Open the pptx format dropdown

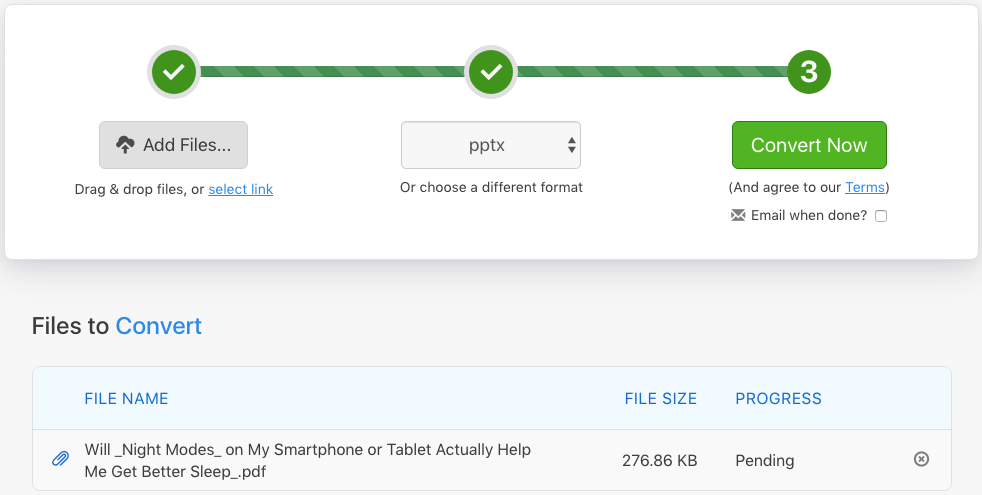490,145
